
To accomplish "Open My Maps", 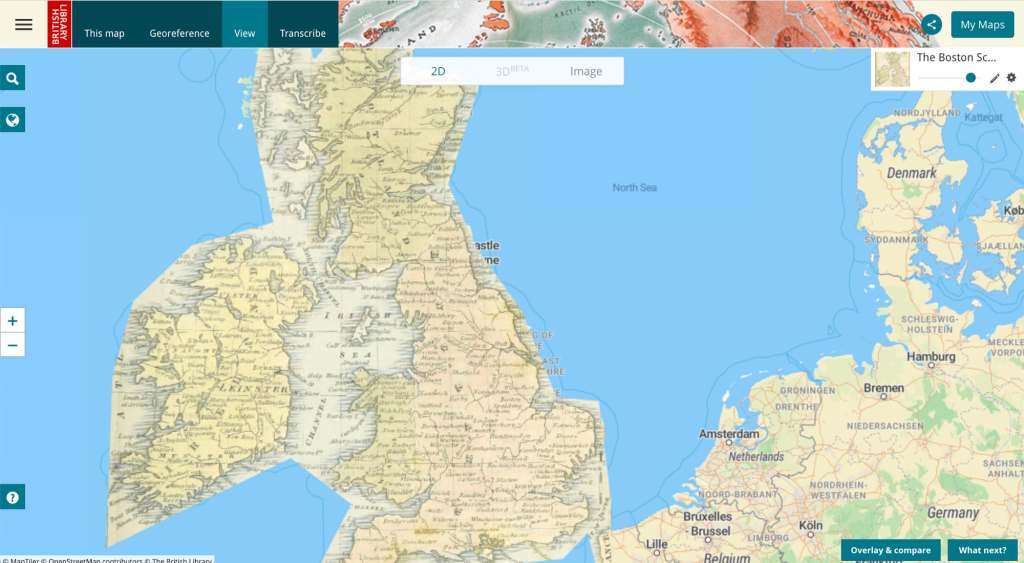I will point(981,25).
